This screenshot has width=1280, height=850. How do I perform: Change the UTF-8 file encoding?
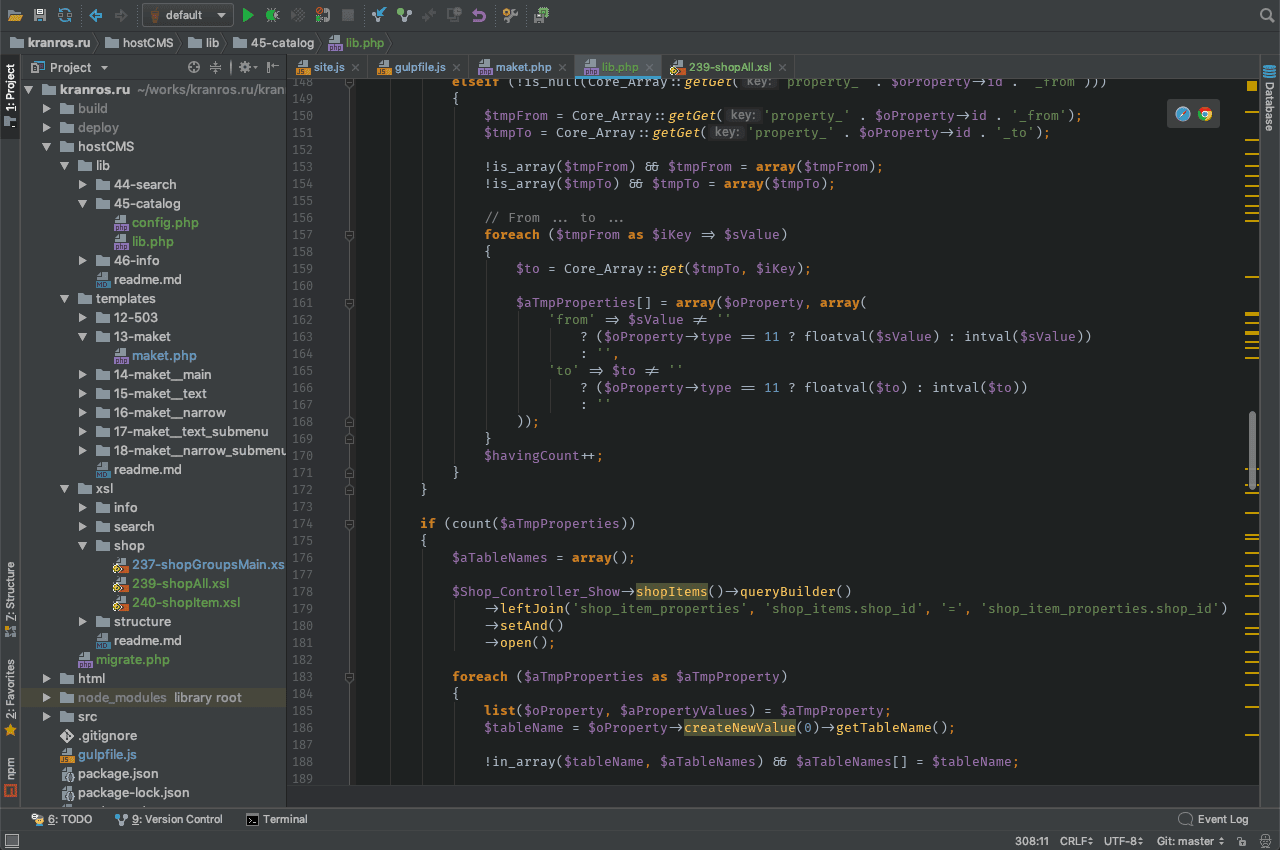1121,842
